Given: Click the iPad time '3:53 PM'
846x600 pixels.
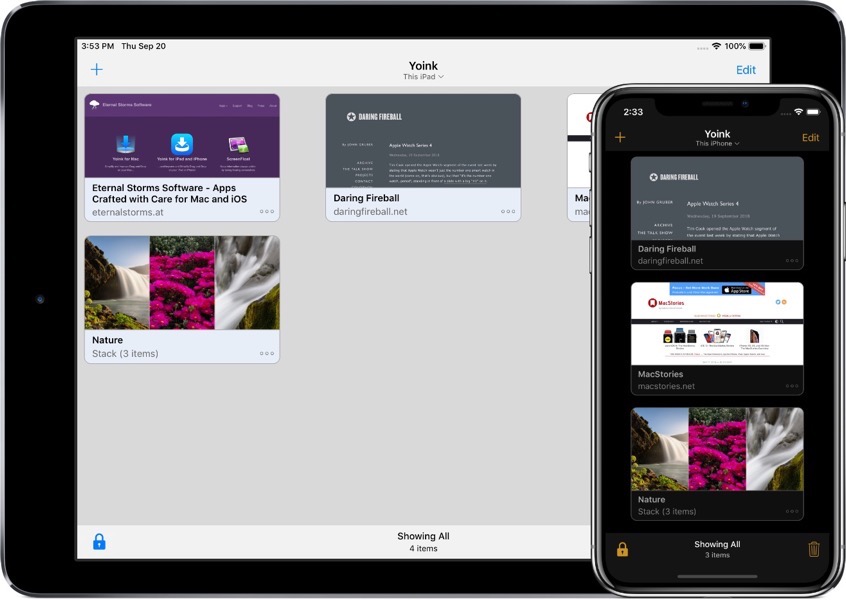Looking at the screenshot, I should [x=98, y=46].
